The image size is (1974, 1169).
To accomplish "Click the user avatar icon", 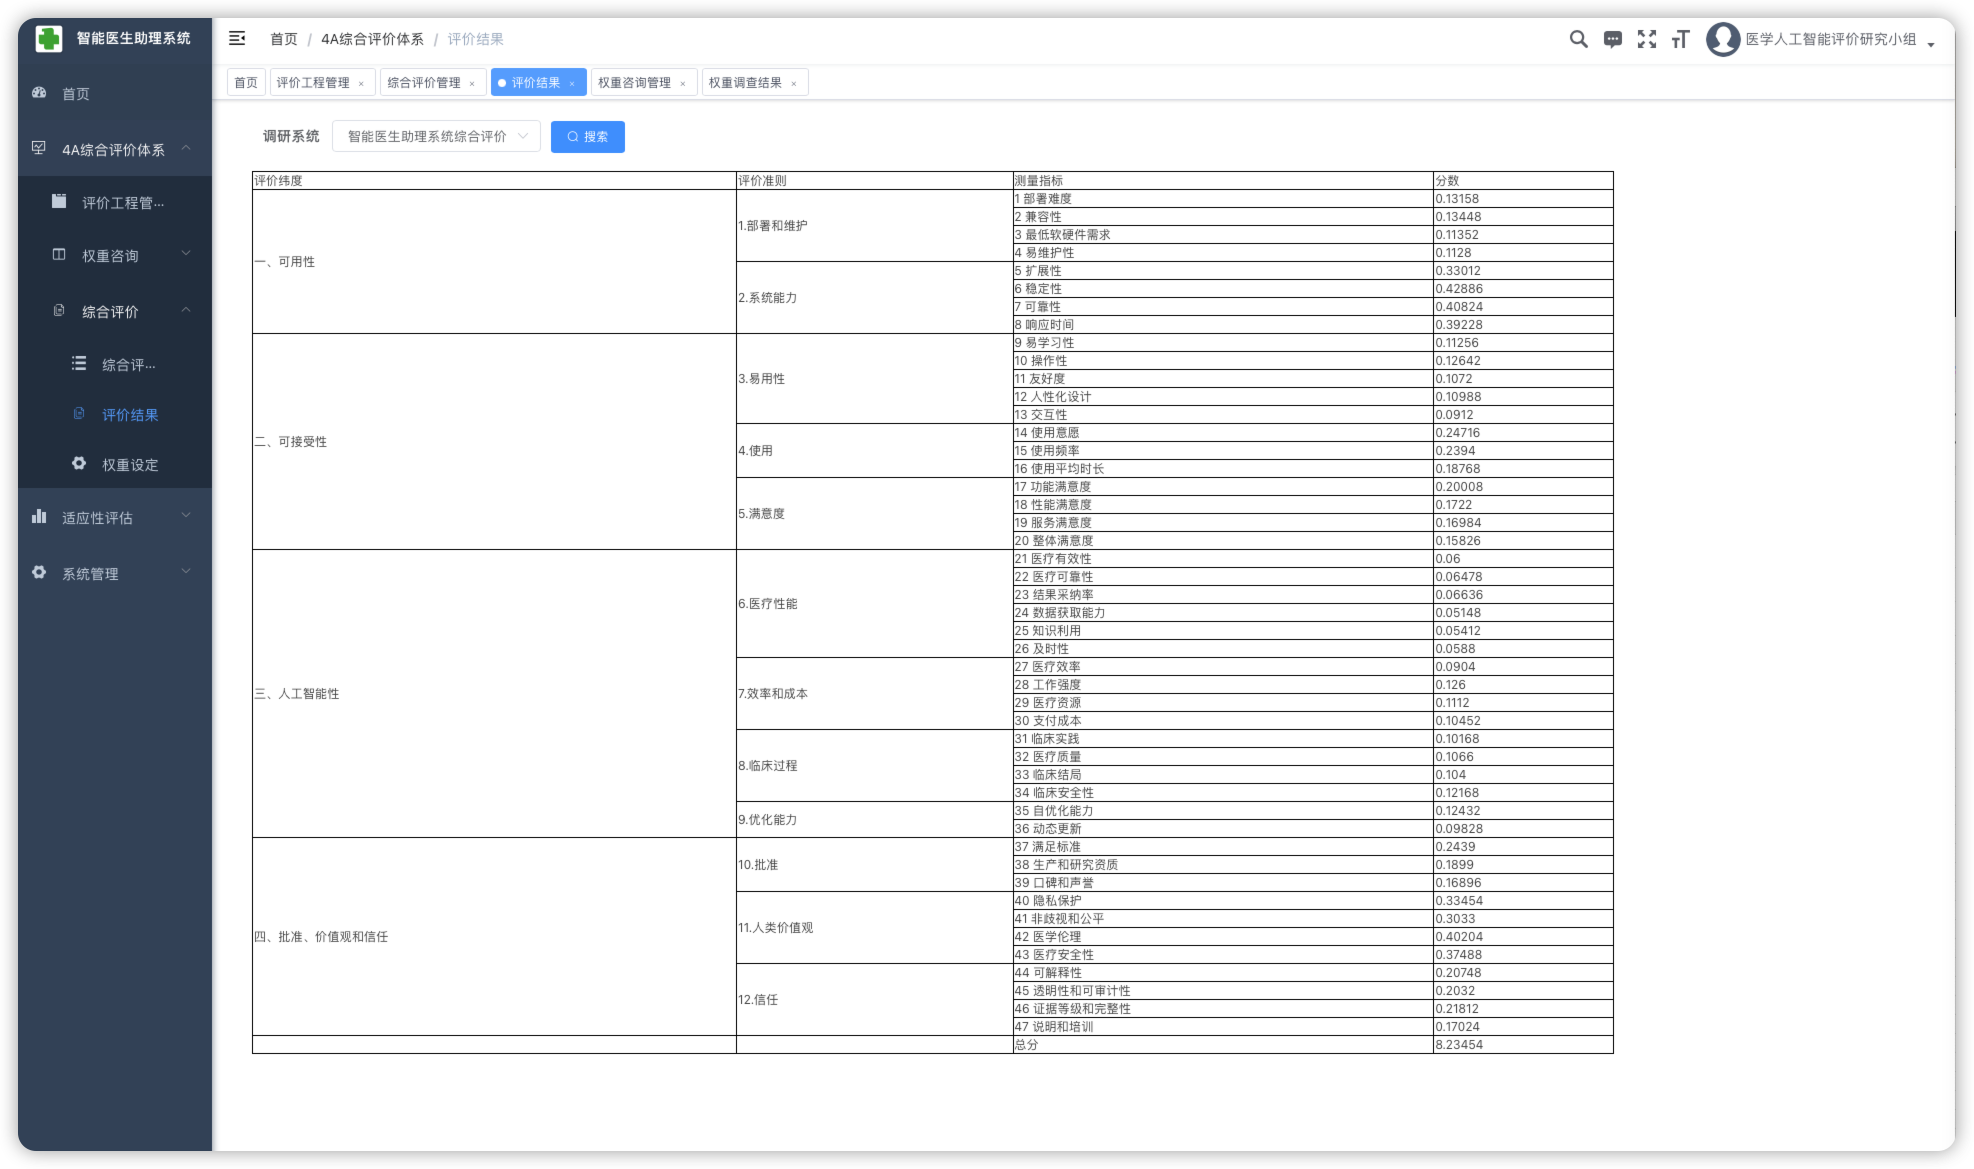I will click(1722, 39).
